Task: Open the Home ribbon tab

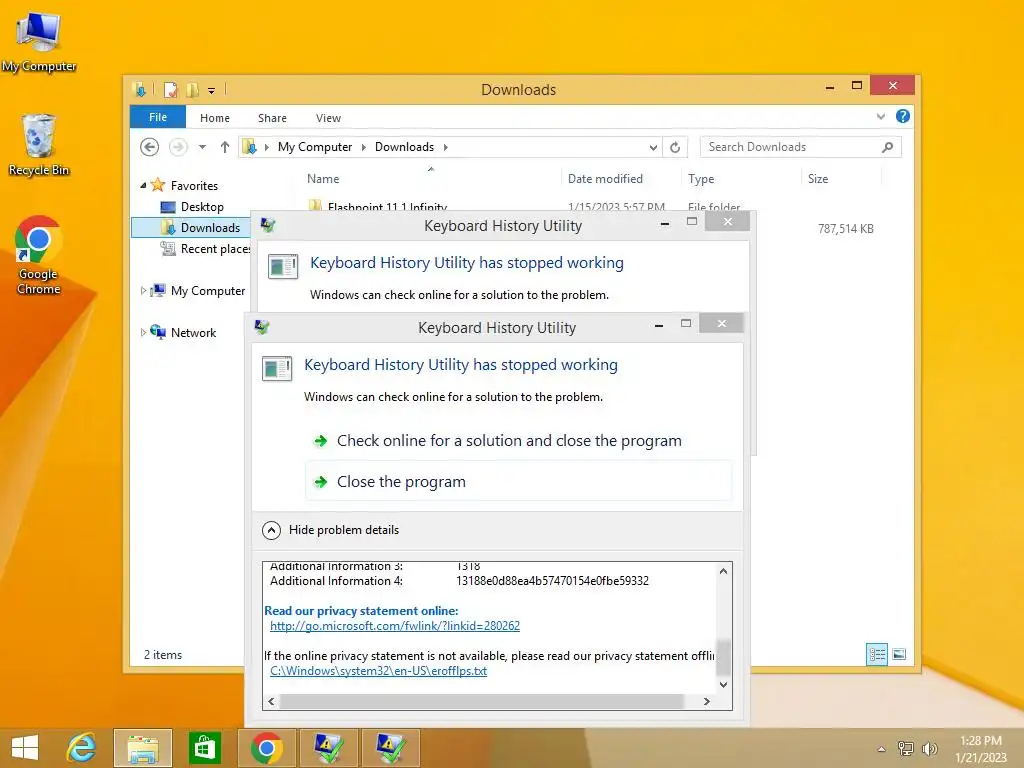Action: tap(215, 118)
